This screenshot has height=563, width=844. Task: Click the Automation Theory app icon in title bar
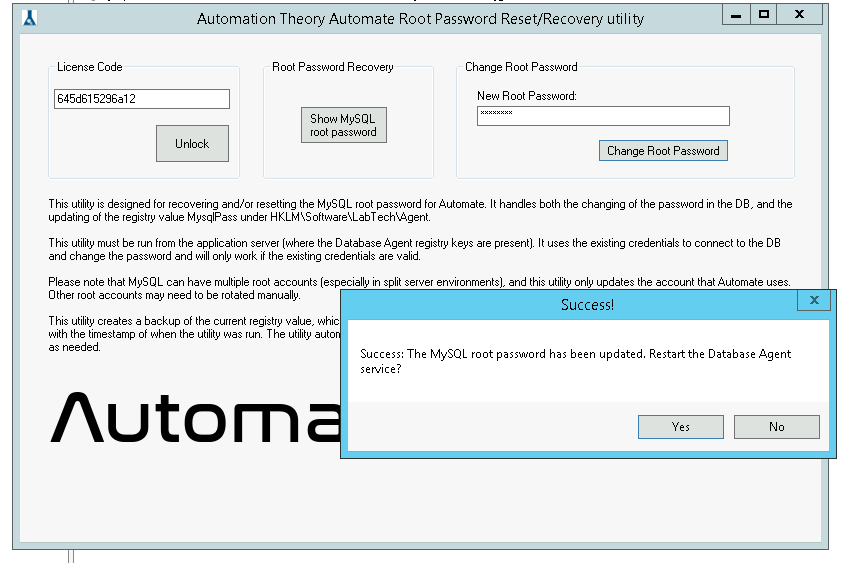(29, 18)
